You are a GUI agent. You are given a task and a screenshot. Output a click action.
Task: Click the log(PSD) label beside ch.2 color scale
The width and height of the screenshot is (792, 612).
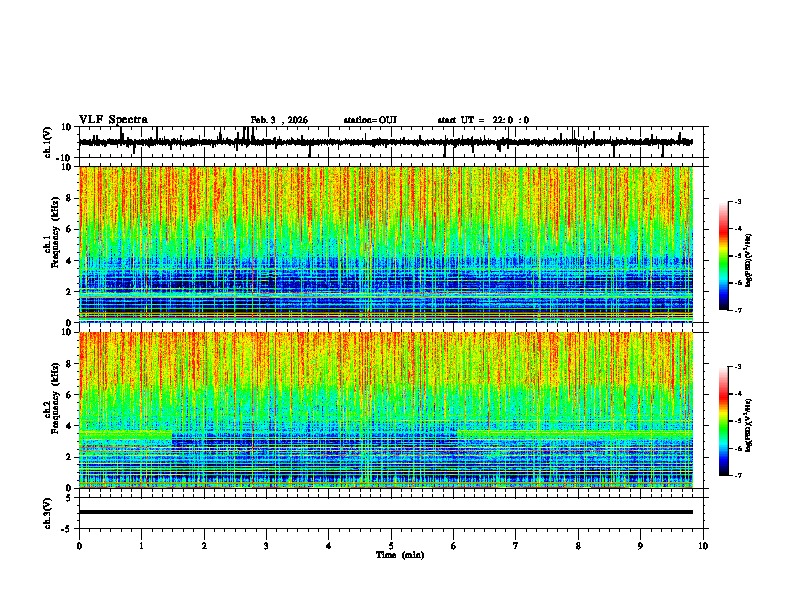(749, 426)
